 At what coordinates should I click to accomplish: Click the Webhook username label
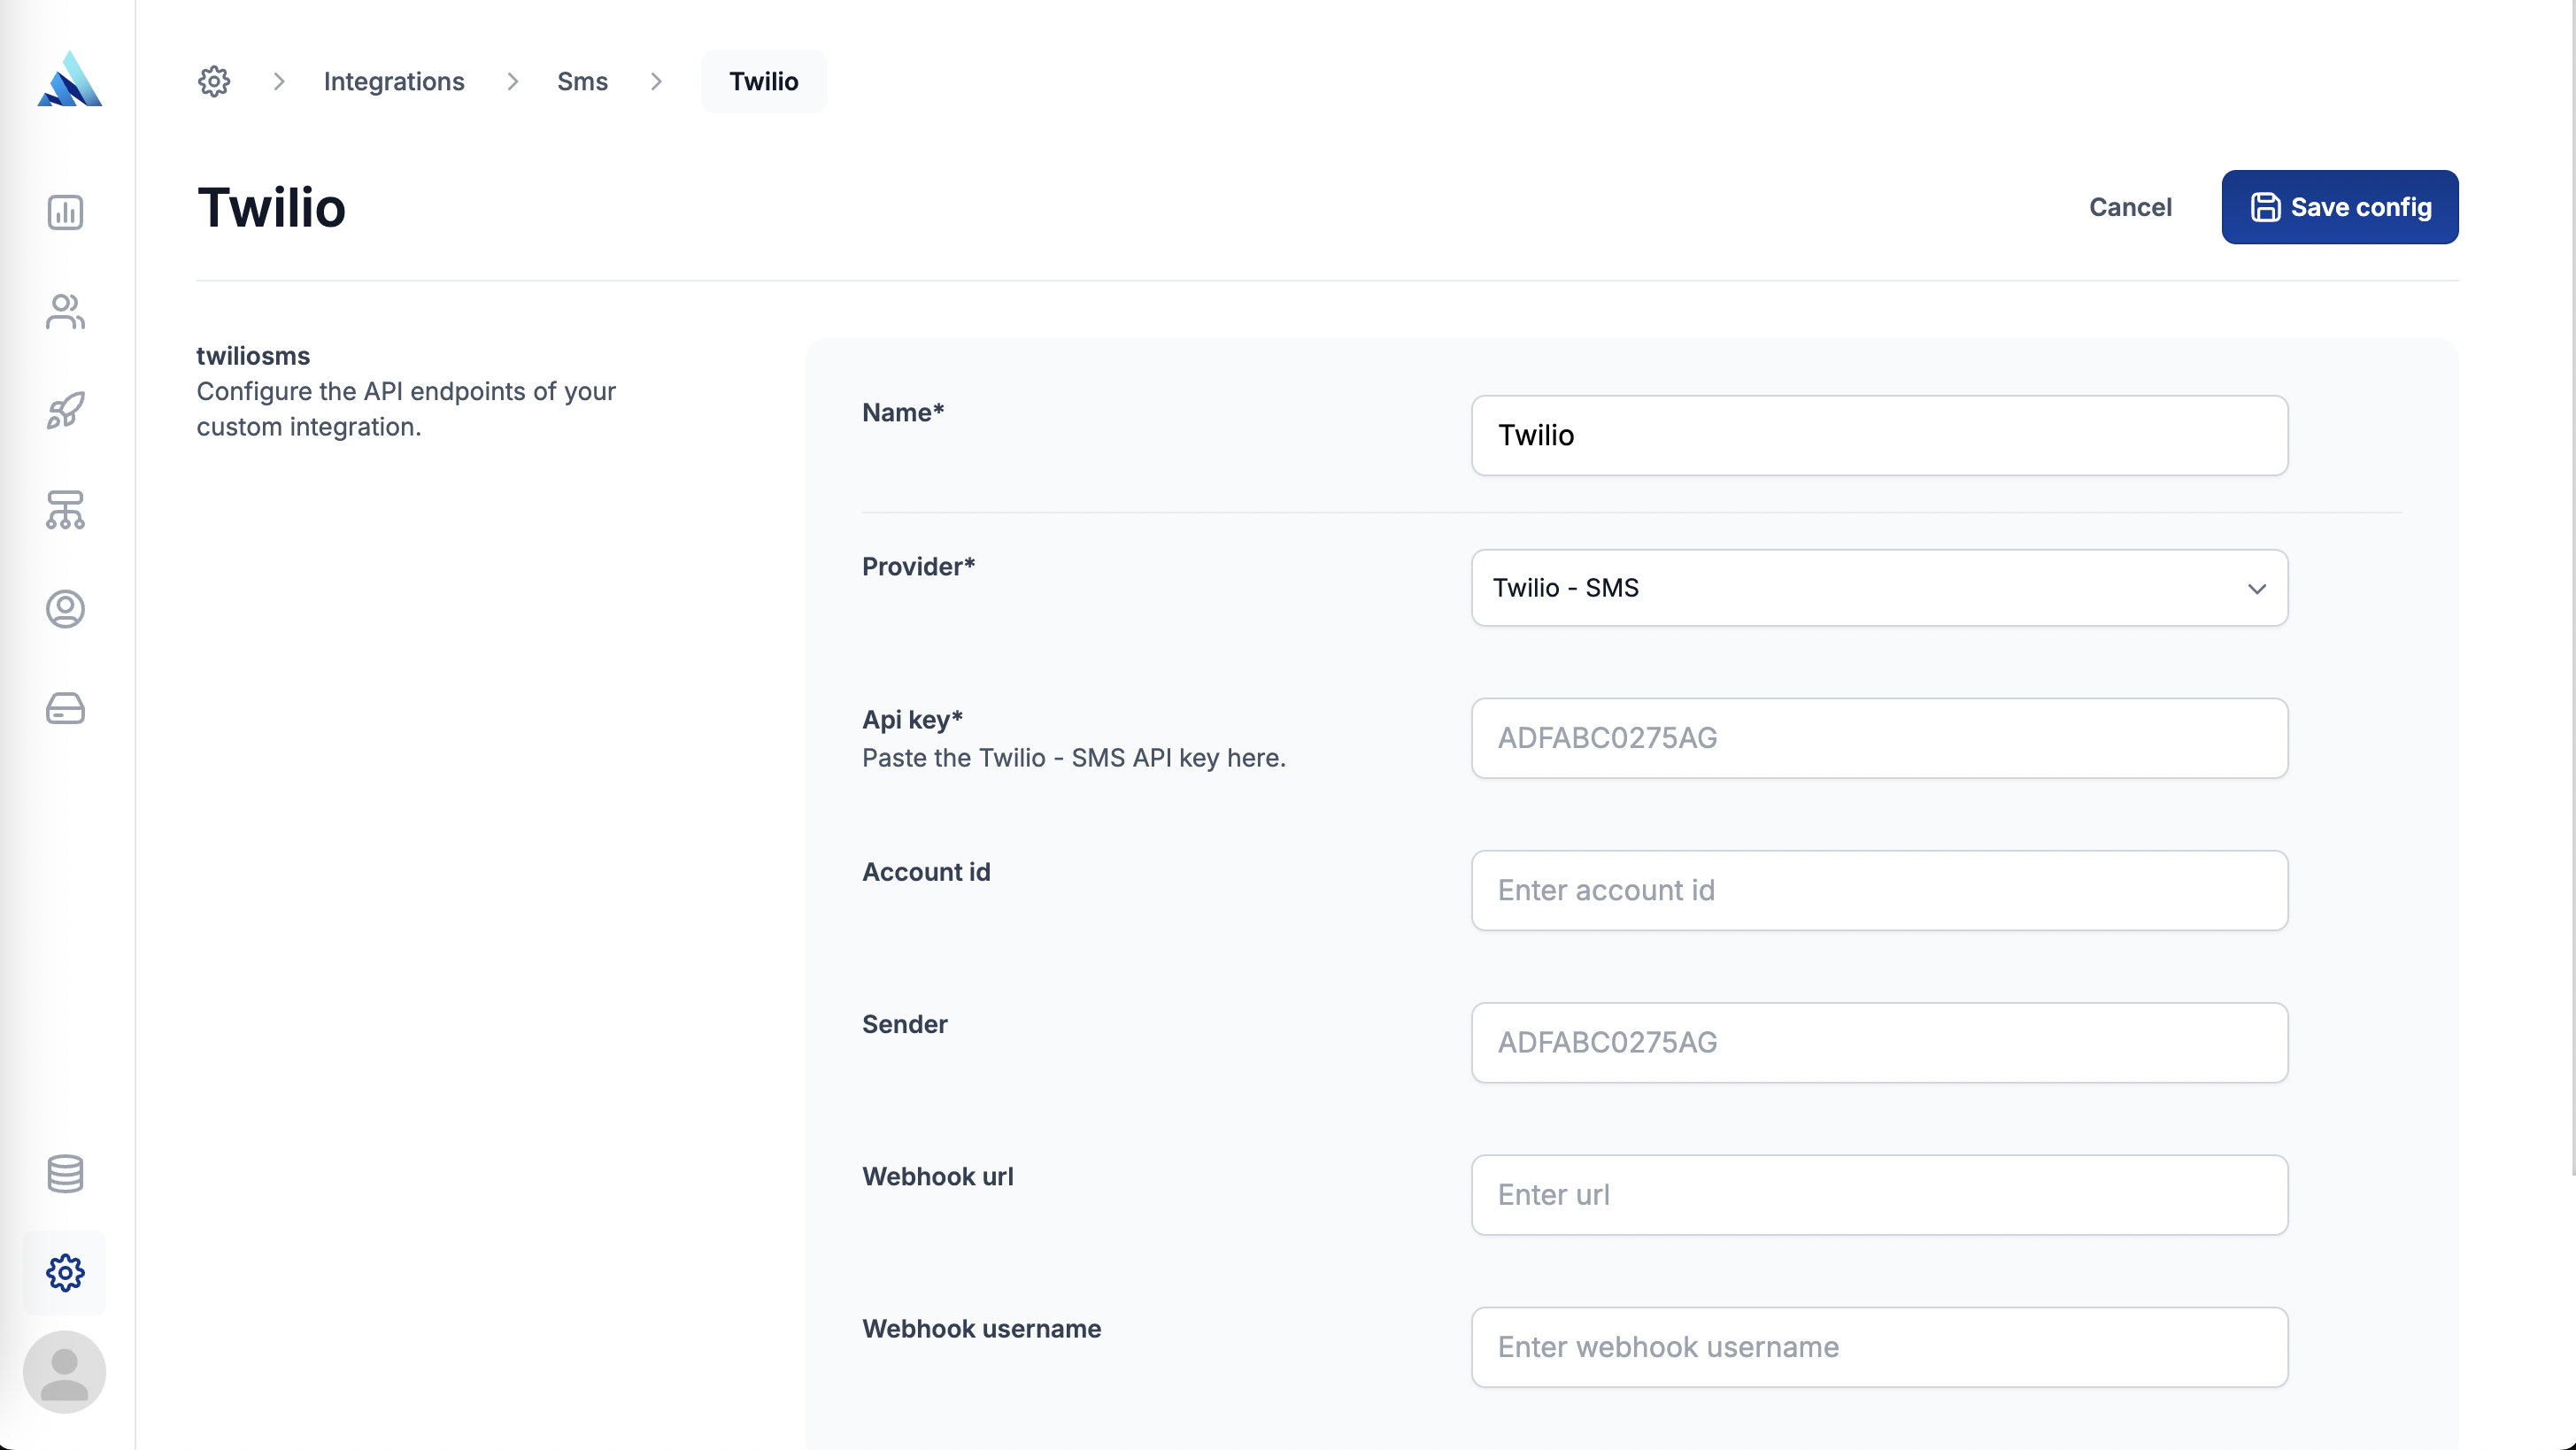point(981,1328)
